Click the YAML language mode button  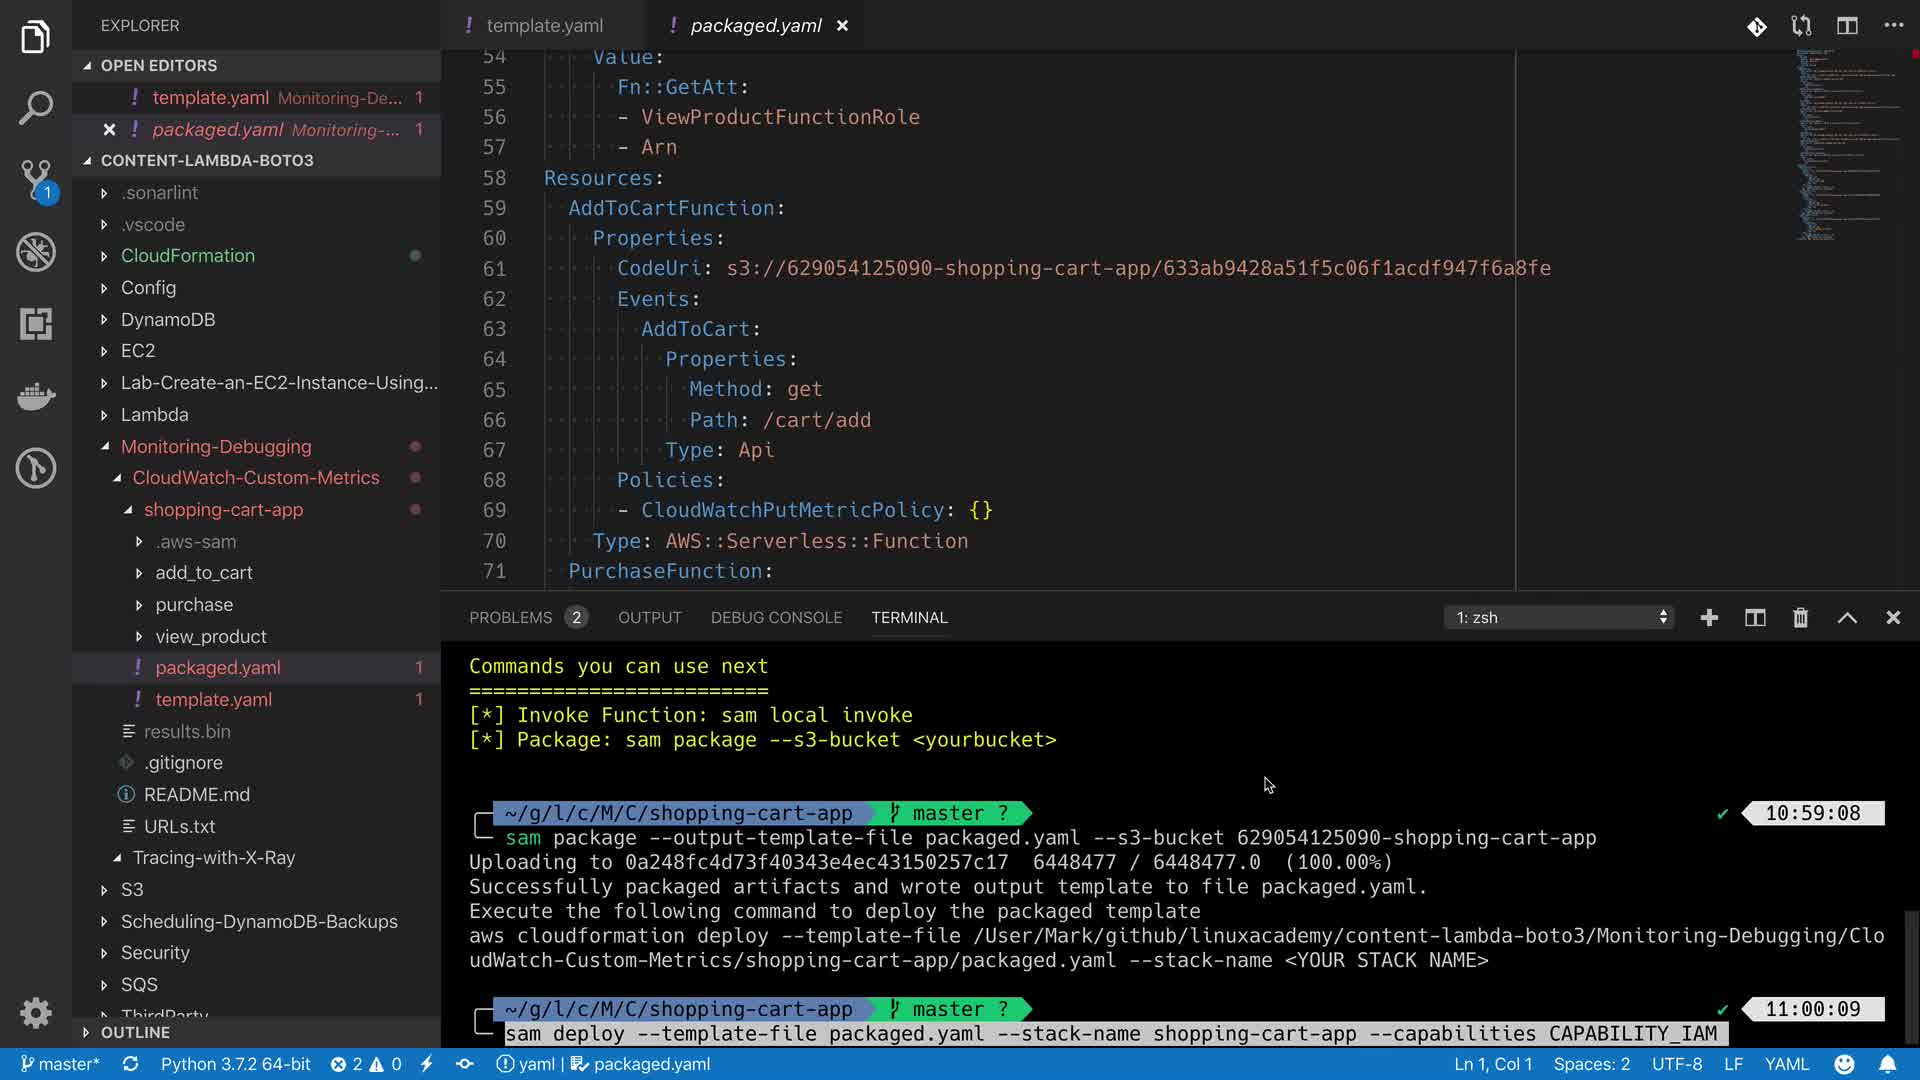1786,1064
